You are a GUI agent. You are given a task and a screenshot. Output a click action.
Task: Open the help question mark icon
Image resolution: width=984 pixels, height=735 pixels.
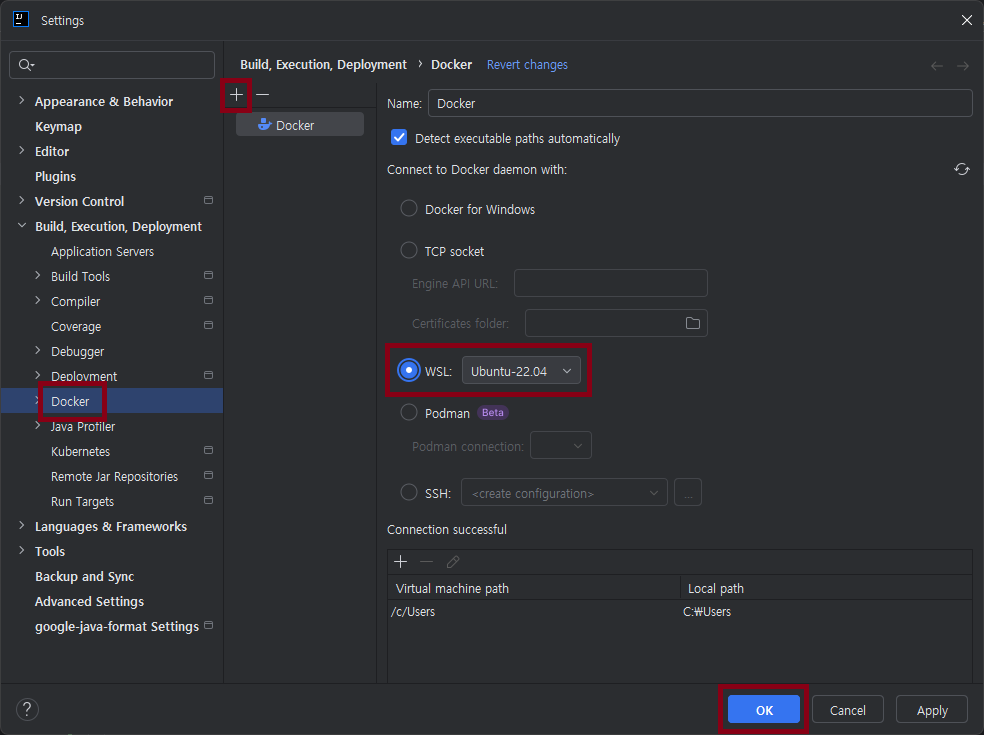[x=27, y=710]
